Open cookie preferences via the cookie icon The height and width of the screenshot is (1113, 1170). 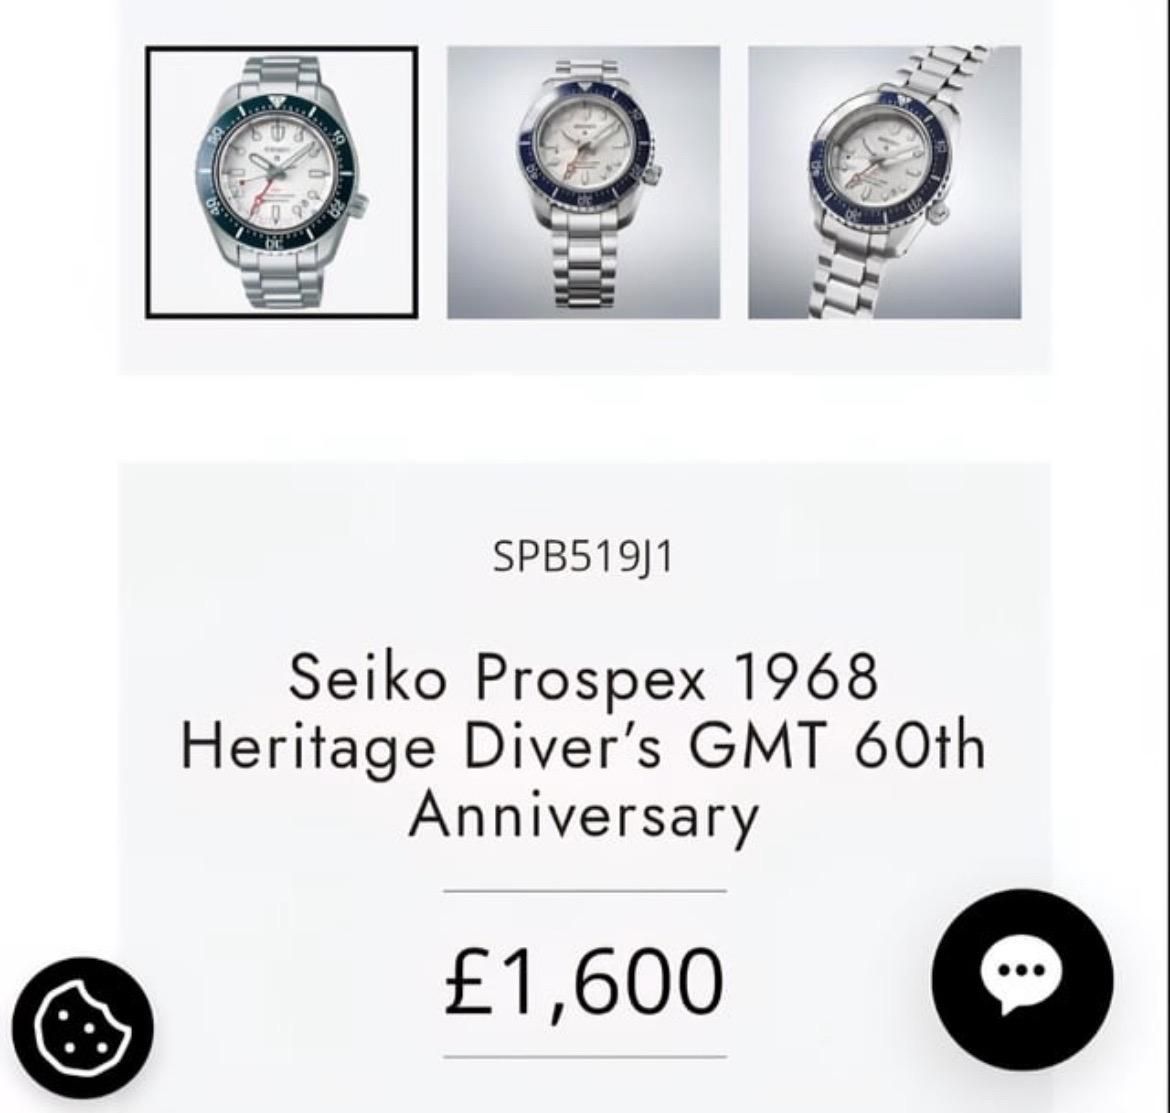(82, 1029)
